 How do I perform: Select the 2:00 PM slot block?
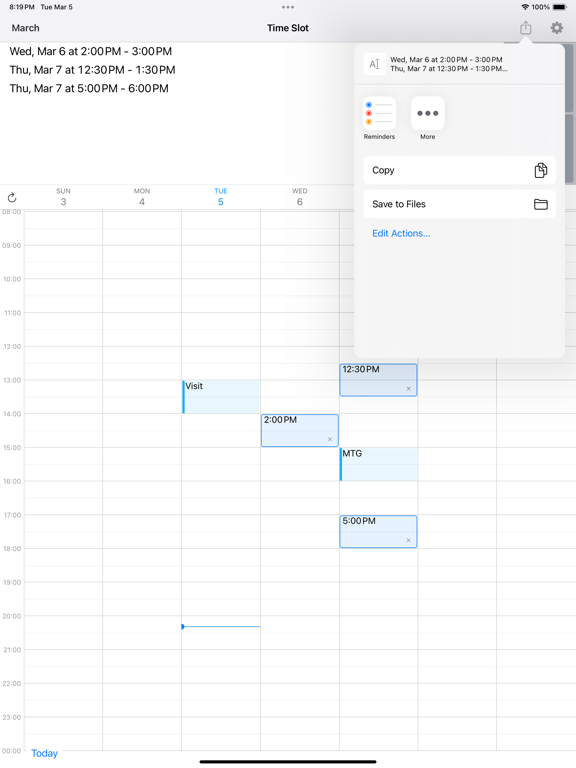coord(299,430)
